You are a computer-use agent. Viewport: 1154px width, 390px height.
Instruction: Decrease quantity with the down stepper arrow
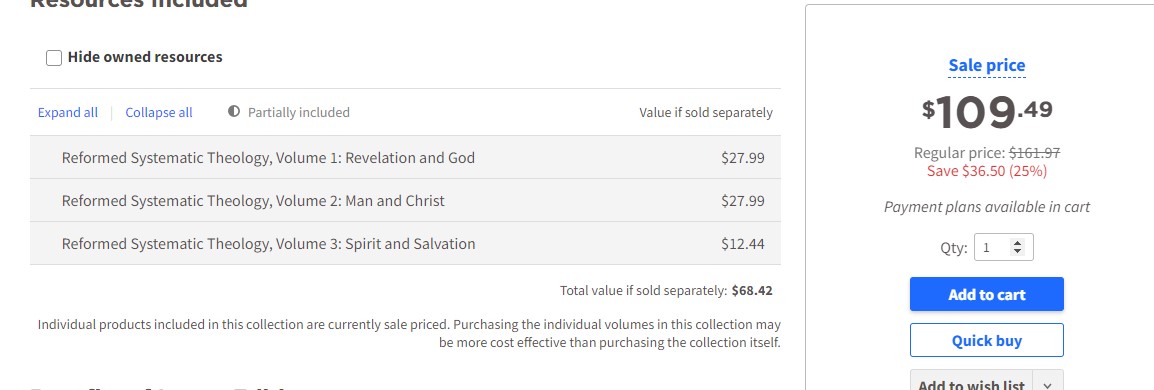pos(1017,252)
